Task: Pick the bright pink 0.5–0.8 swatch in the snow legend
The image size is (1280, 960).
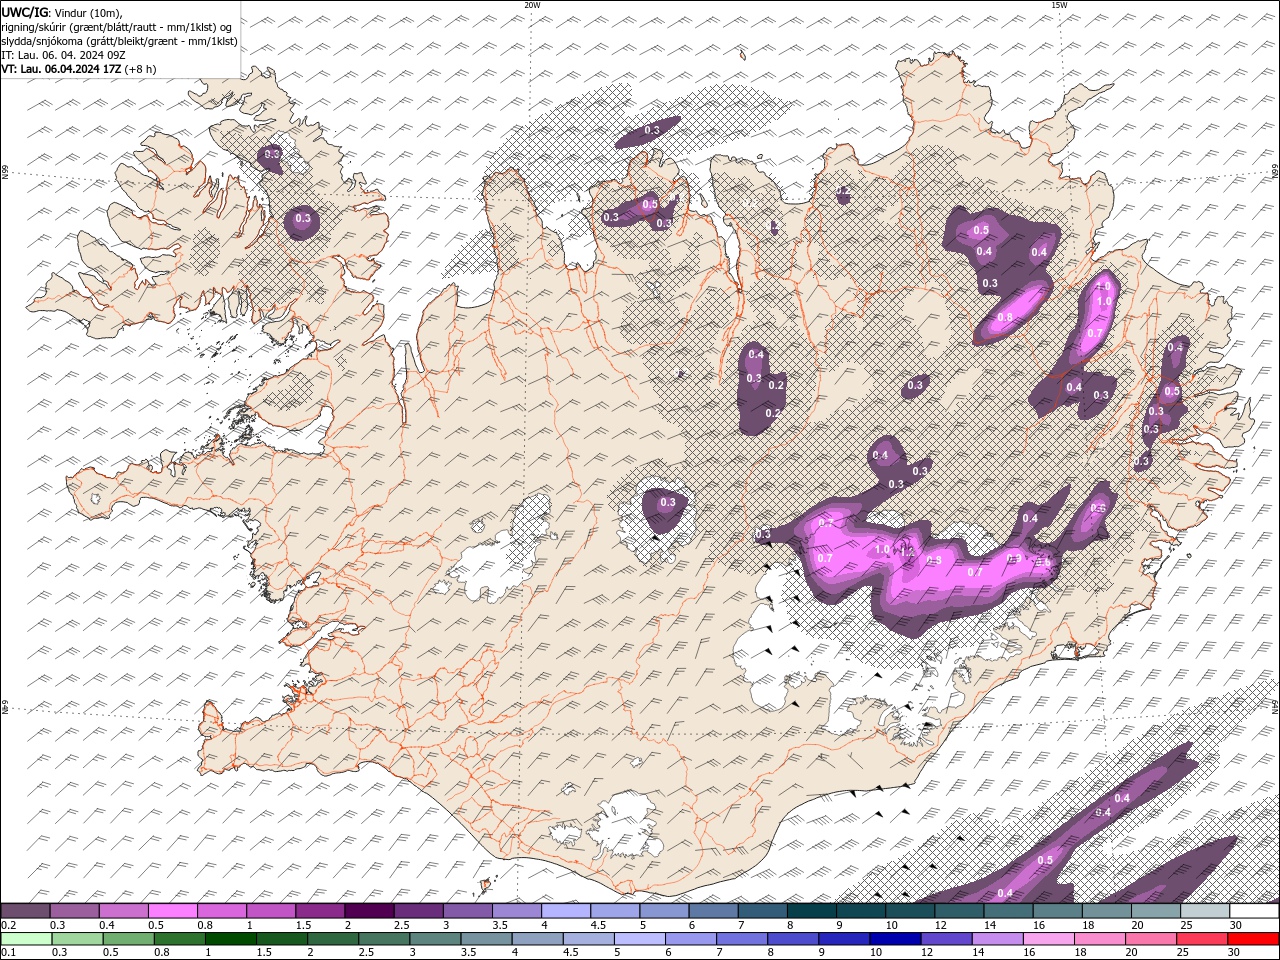Action: 173,911
